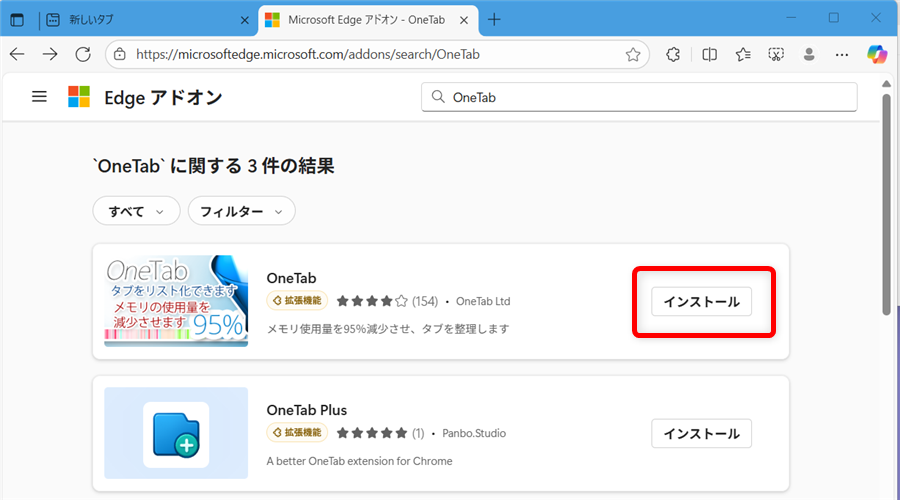View site information lock icon
Image resolution: width=900 pixels, height=500 pixels.
119,55
